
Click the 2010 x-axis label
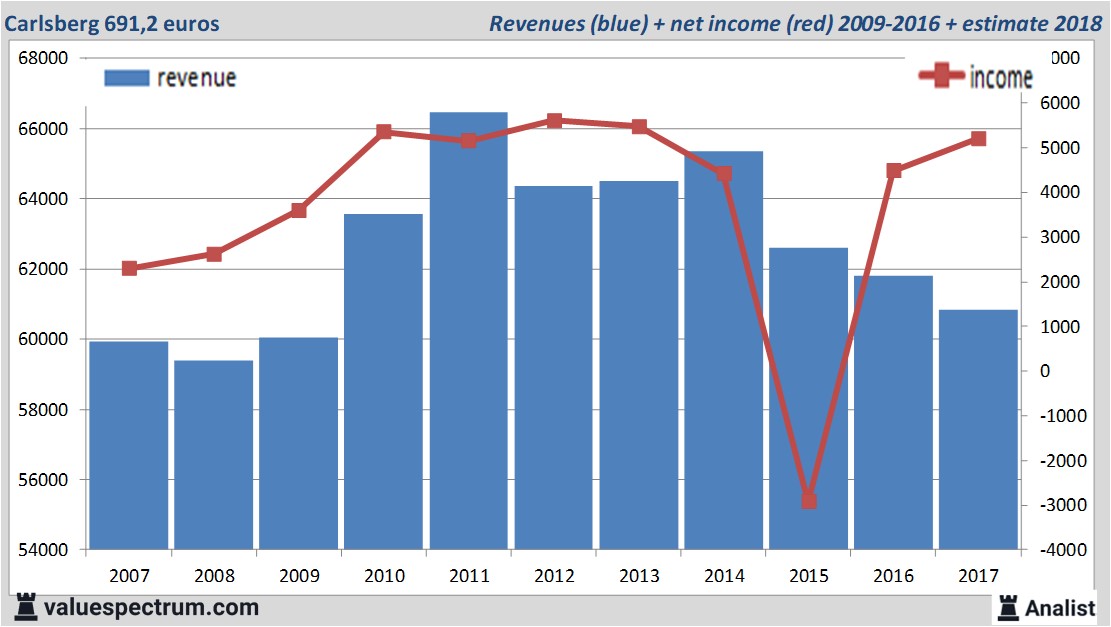pyautogui.click(x=384, y=575)
